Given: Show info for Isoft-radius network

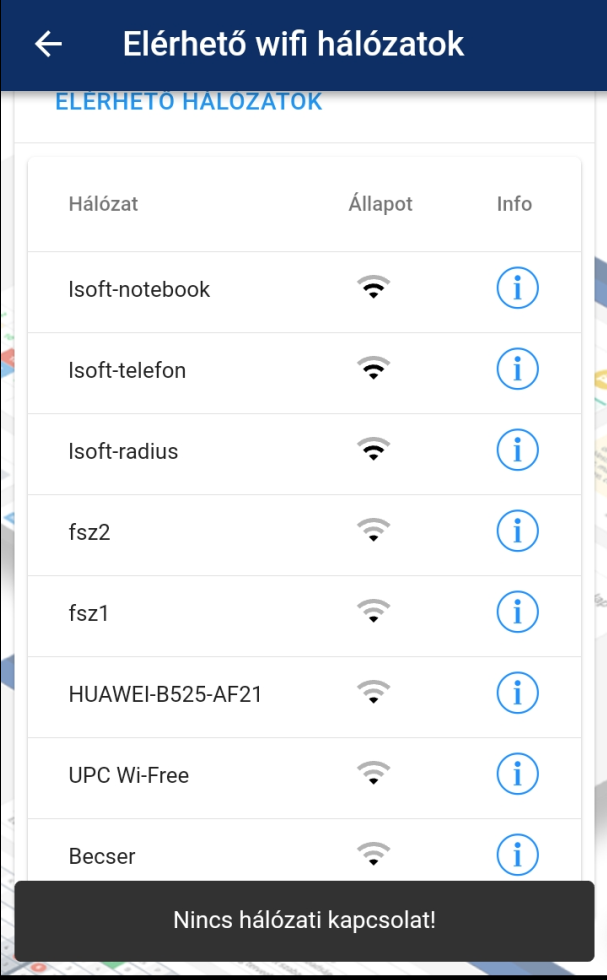Looking at the screenshot, I should coord(517,452).
